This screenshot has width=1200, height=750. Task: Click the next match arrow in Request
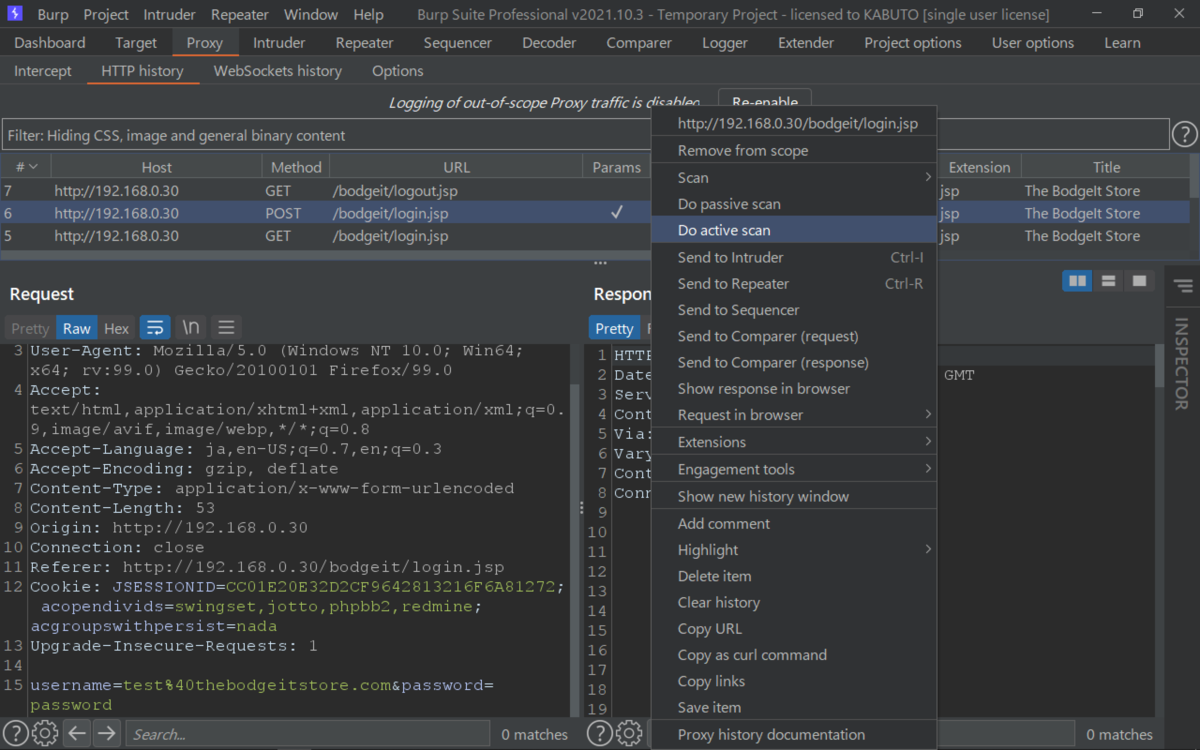105,734
